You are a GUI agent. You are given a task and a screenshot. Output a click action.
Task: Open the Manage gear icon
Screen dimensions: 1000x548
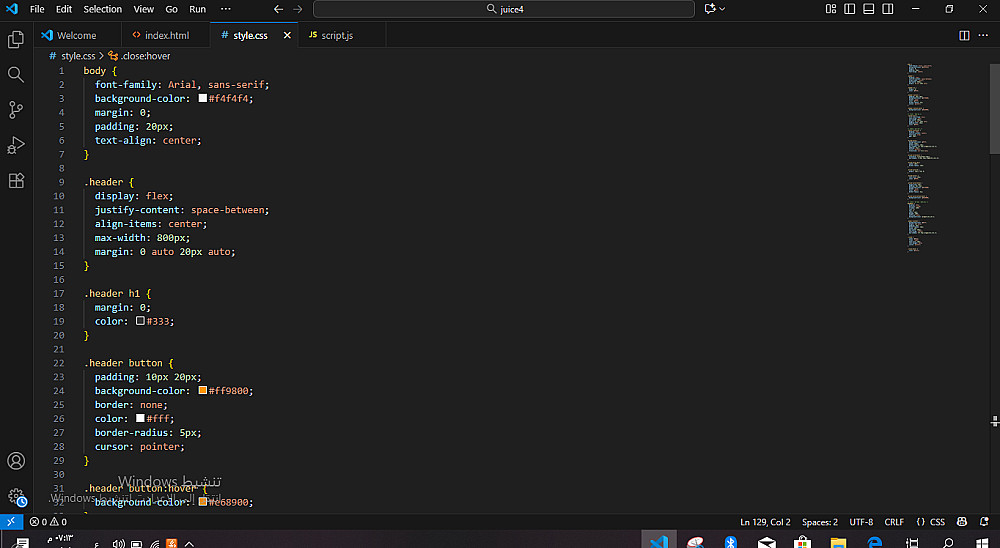pos(16,496)
